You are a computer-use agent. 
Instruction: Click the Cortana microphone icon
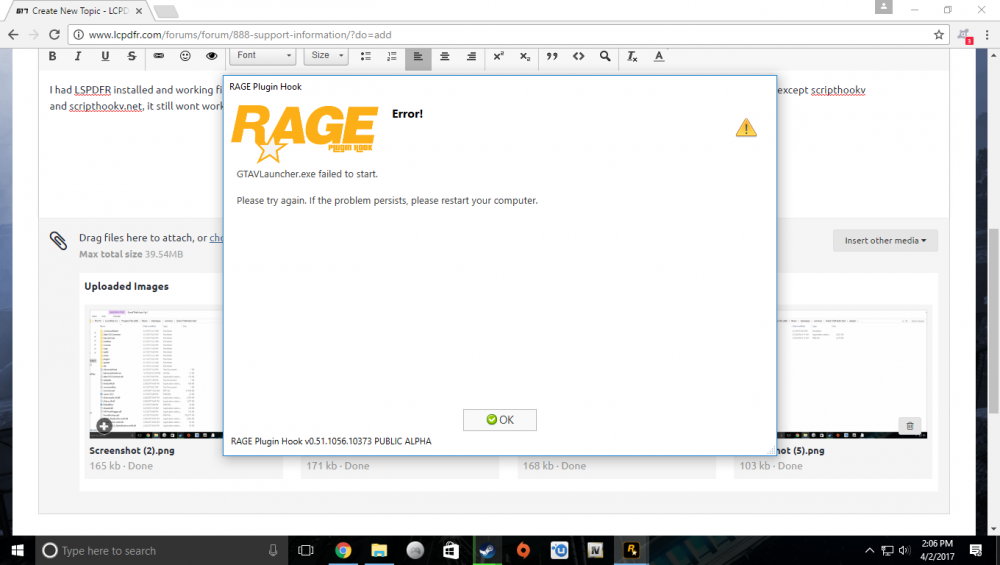(273, 550)
